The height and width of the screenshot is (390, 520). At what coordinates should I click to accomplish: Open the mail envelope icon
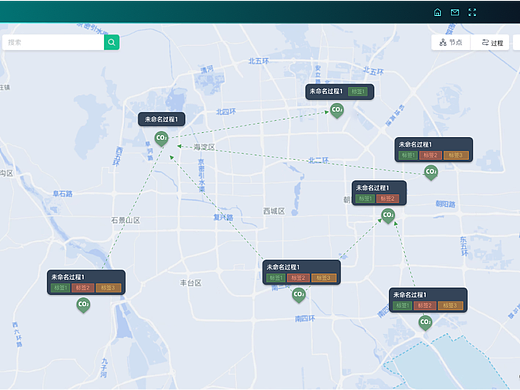click(455, 12)
